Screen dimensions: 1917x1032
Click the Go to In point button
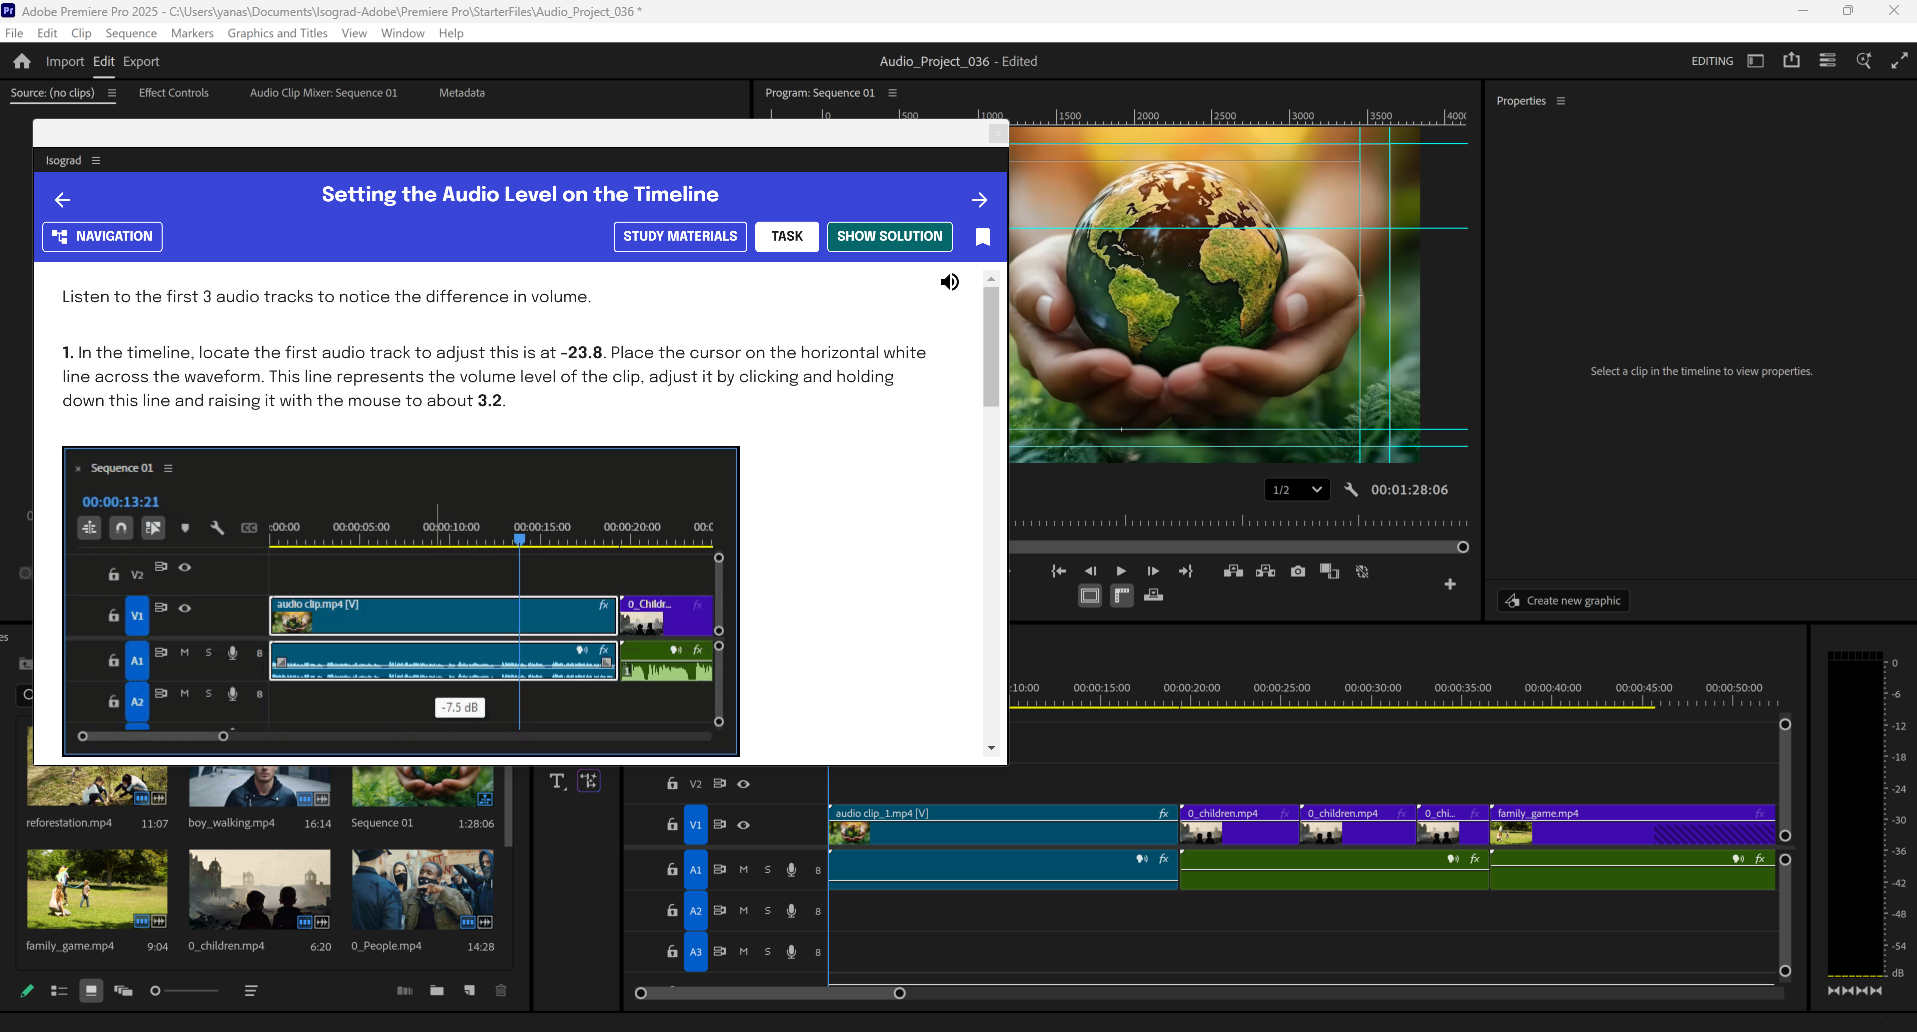coord(1058,571)
